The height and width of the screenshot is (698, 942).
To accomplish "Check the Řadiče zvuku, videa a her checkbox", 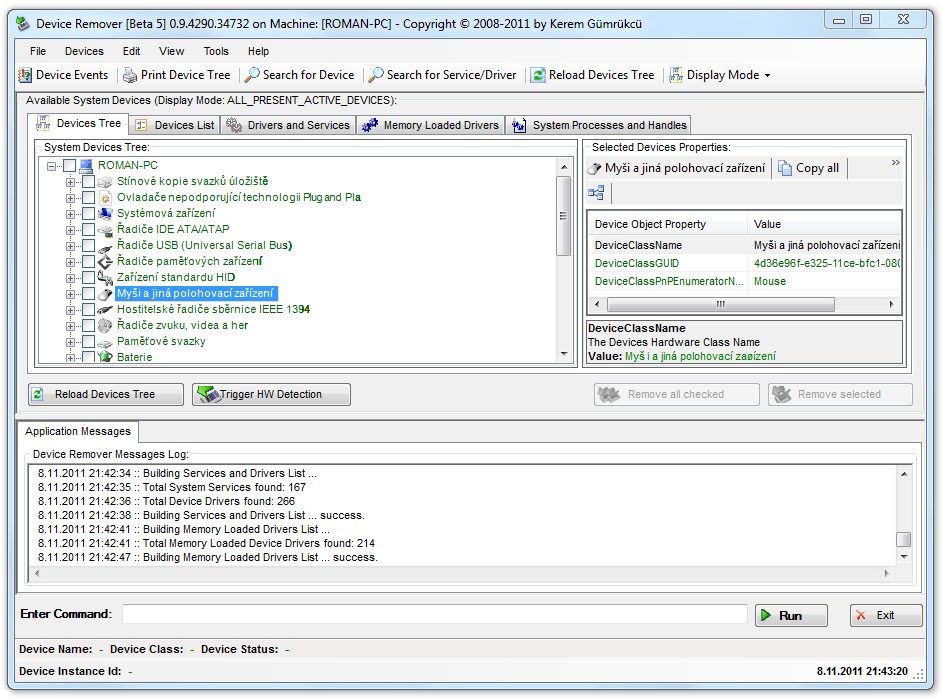I will (x=88, y=326).
